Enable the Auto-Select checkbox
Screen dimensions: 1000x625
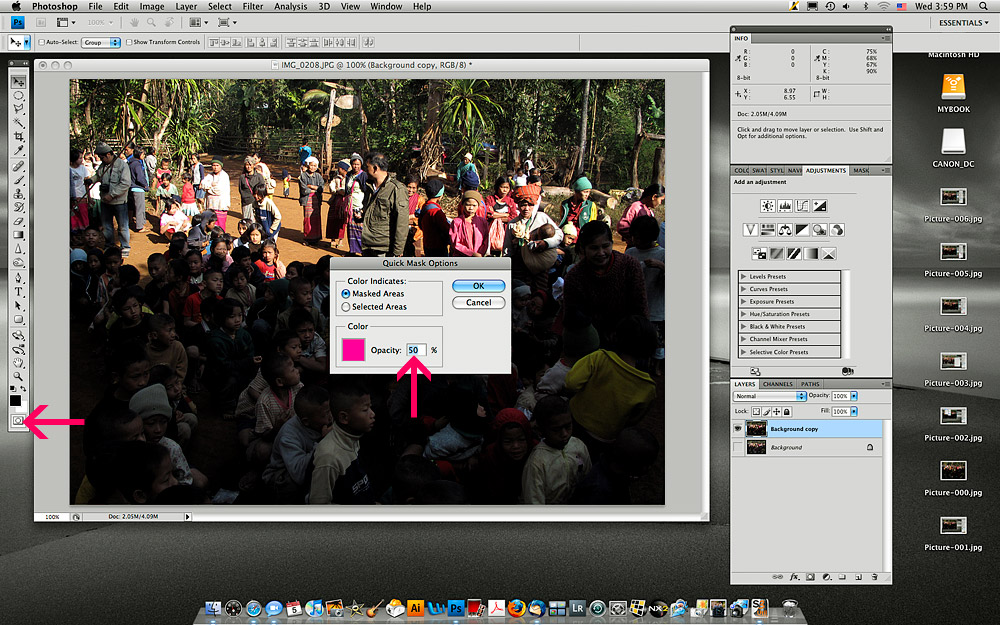click(41, 42)
